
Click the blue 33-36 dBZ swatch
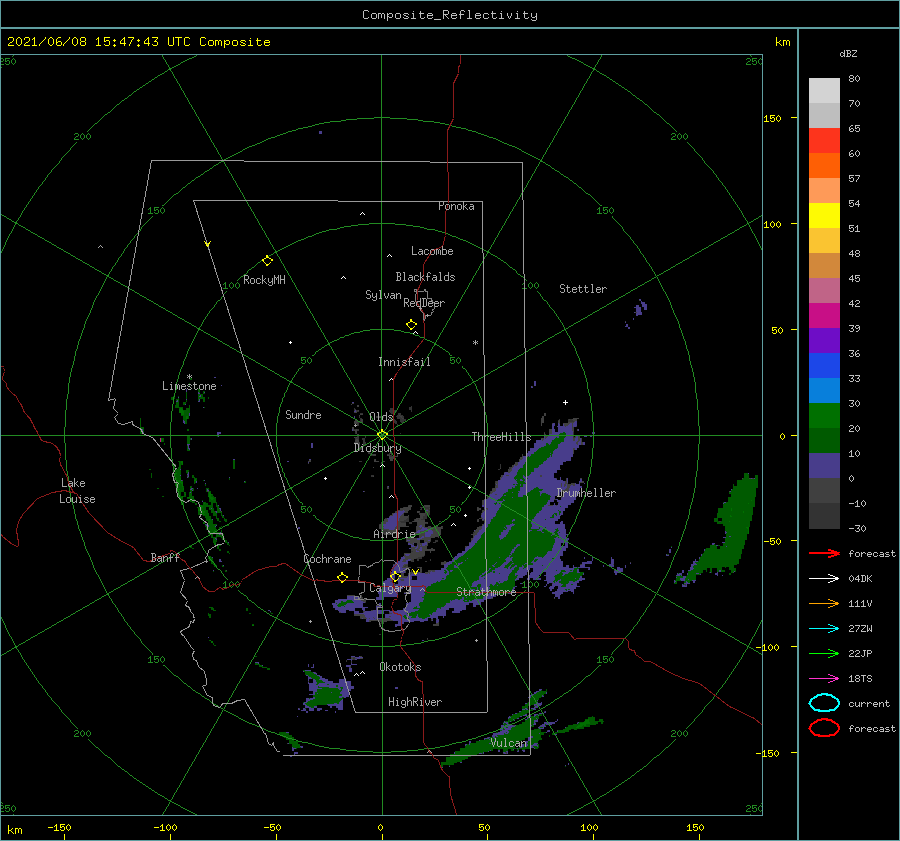click(x=824, y=366)
